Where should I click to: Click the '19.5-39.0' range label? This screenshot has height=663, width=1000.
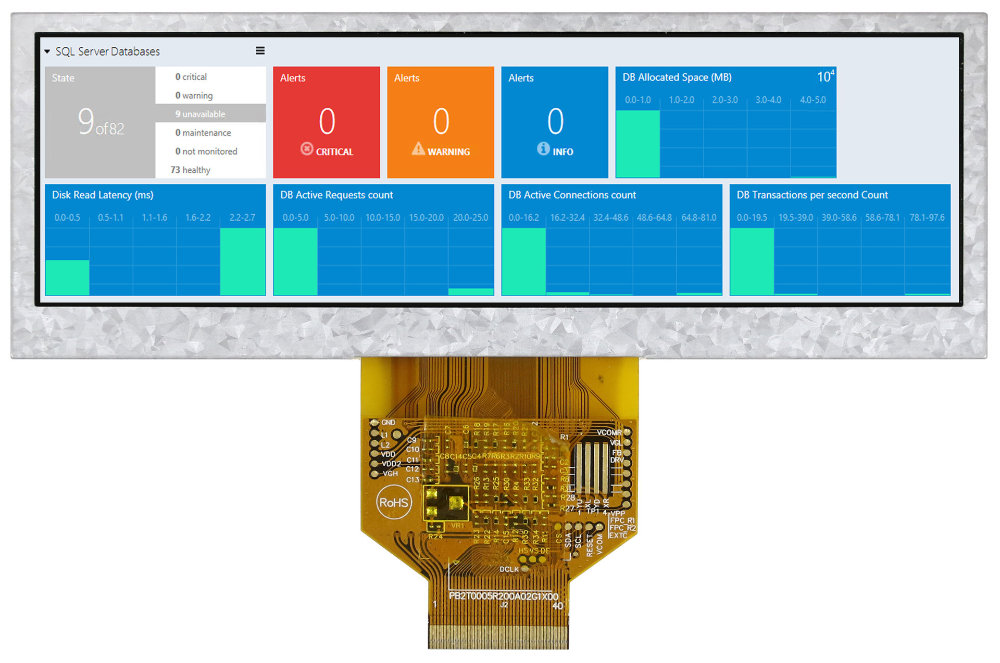click(x=796, y=218)
